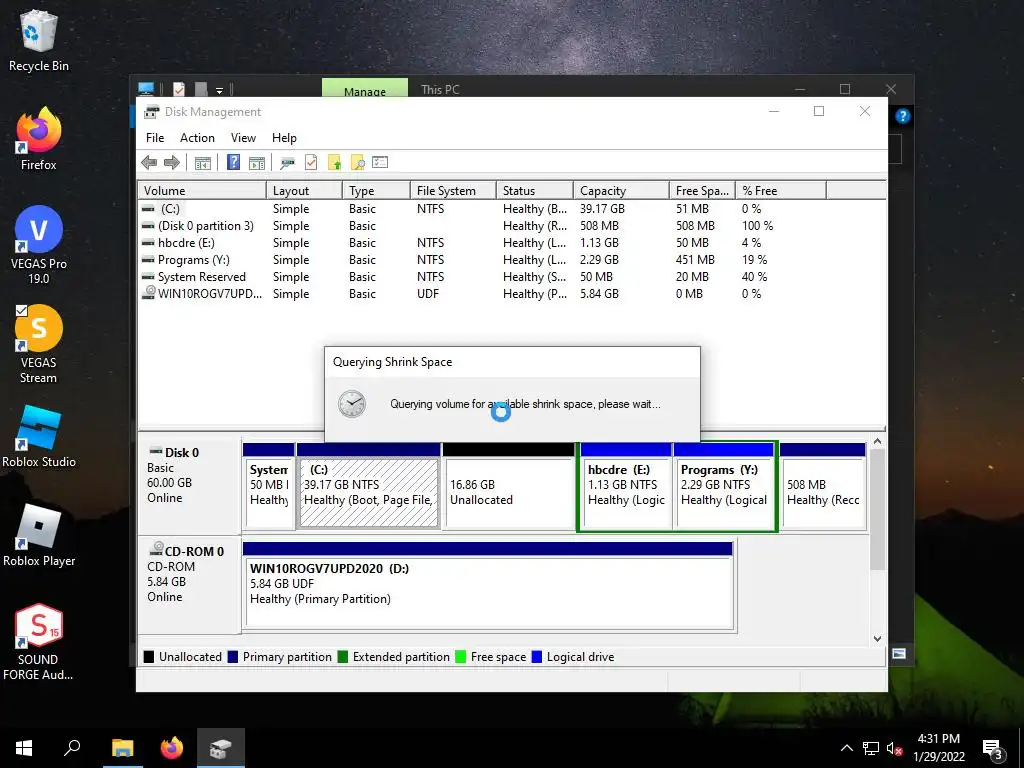This screenshot has width=1024, height=768.
Task: Open the clock showing 4:31 PM
Action: click(938, 748)
